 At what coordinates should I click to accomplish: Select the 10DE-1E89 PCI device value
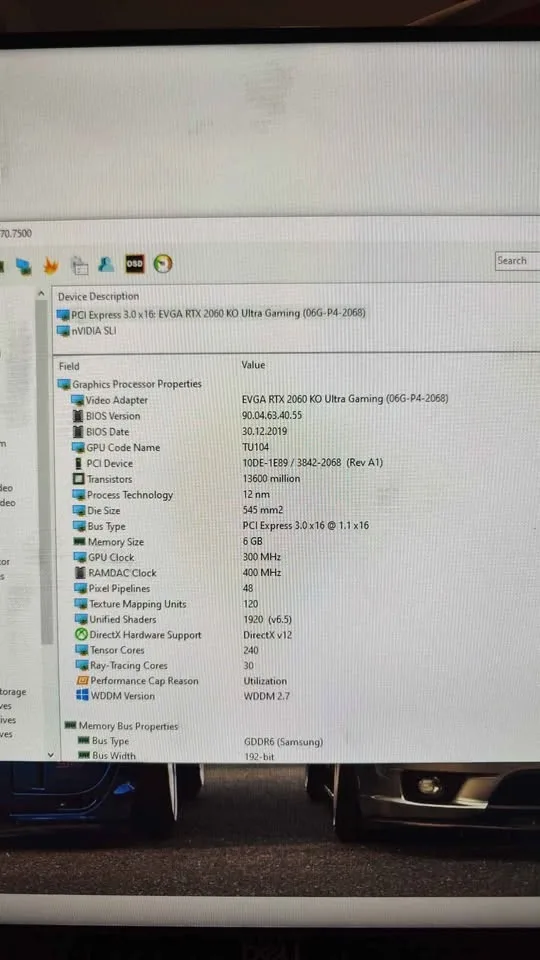coord(313,463)
